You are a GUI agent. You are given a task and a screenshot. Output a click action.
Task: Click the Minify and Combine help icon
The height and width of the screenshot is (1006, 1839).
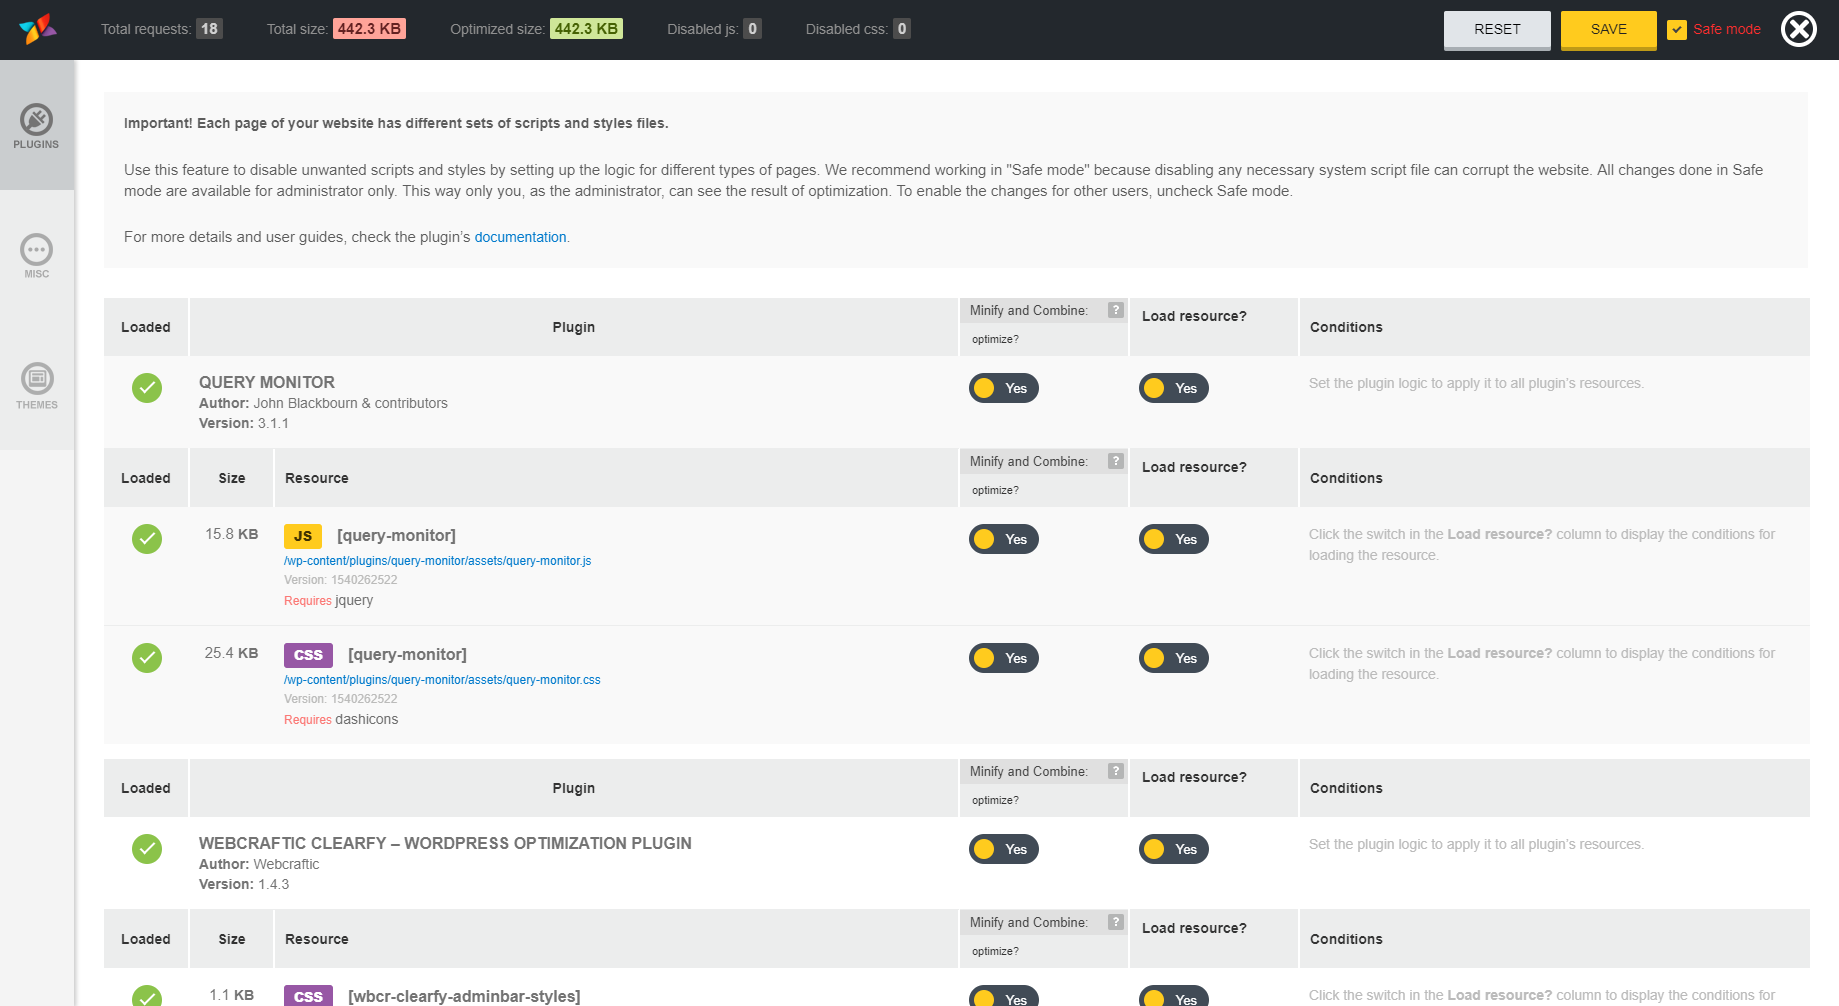pyautogui.click(x=1116, y=311)
